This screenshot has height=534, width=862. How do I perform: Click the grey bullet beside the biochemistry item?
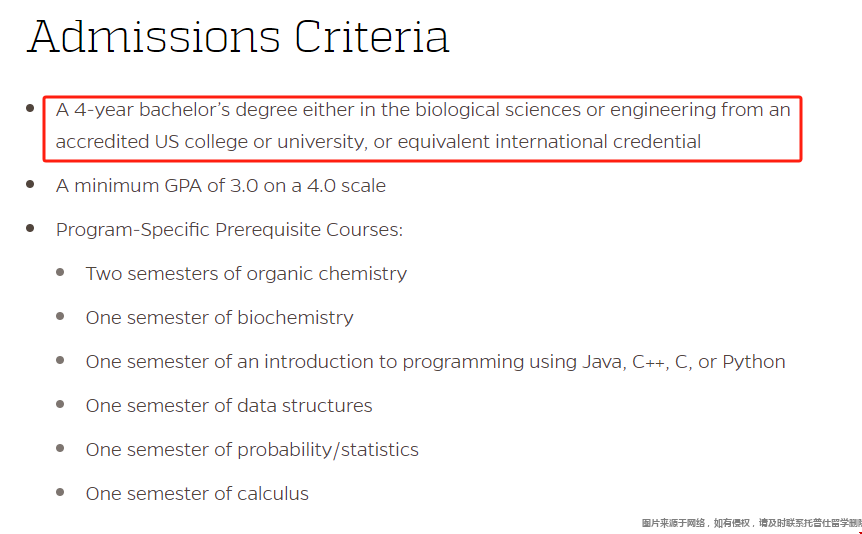[x=60, y=316]
